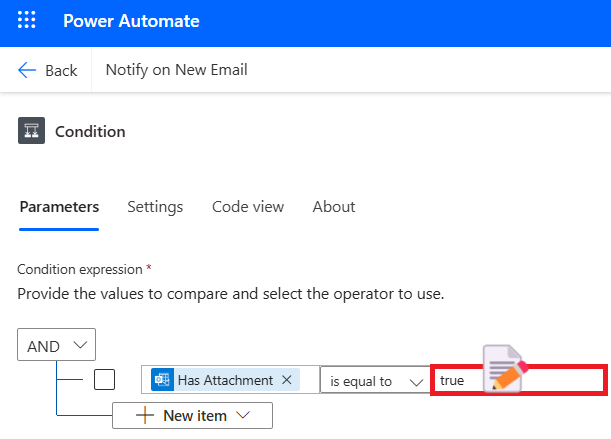Click the Condition action icon
Image resolution: width=611 pixels, height=439 pixels.
[31, 132]
